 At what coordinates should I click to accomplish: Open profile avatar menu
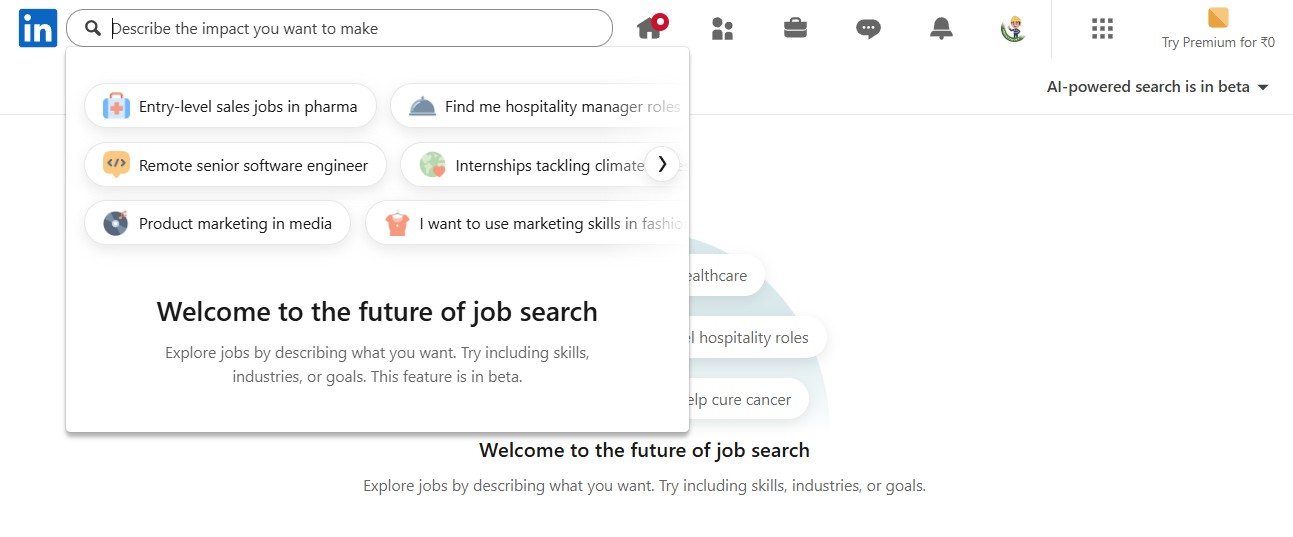click(1013, 29)
